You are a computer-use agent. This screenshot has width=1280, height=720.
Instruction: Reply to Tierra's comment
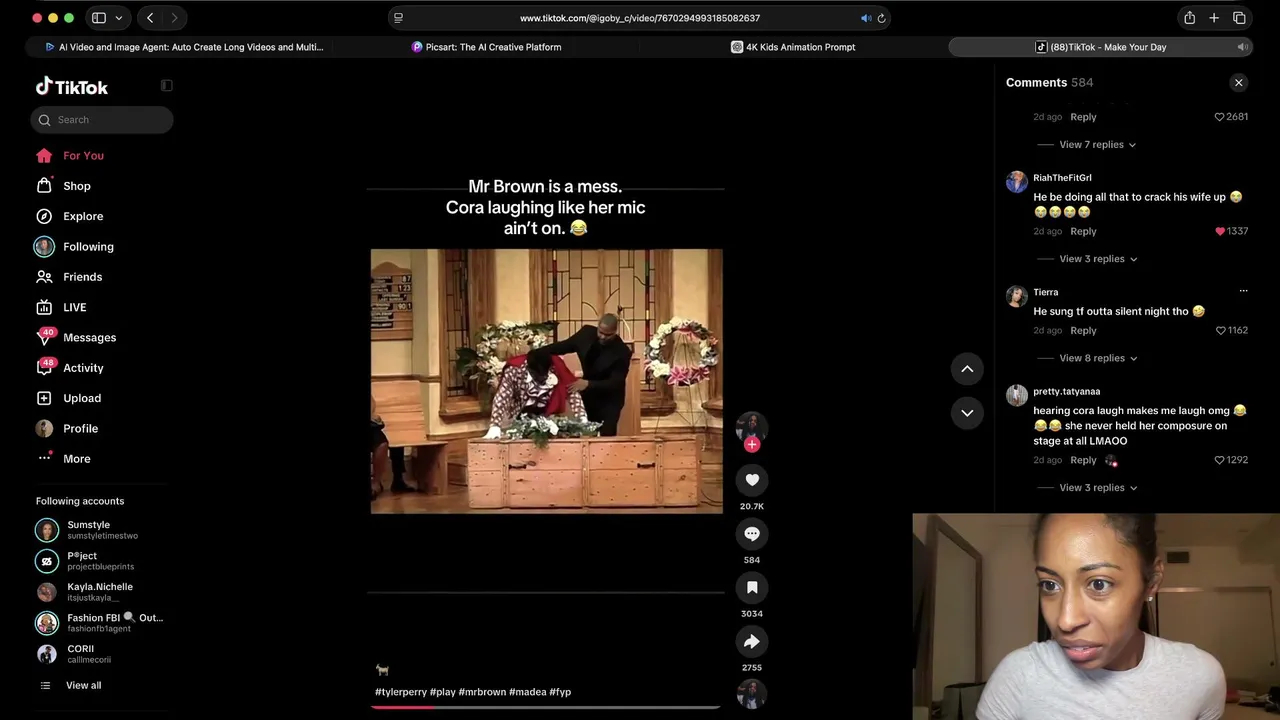point(1083,330)
